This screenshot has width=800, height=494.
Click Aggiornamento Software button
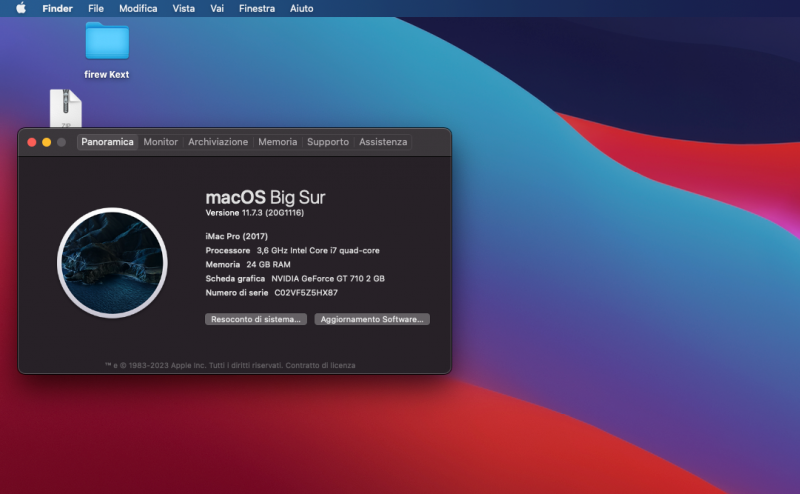pos(372,319)
